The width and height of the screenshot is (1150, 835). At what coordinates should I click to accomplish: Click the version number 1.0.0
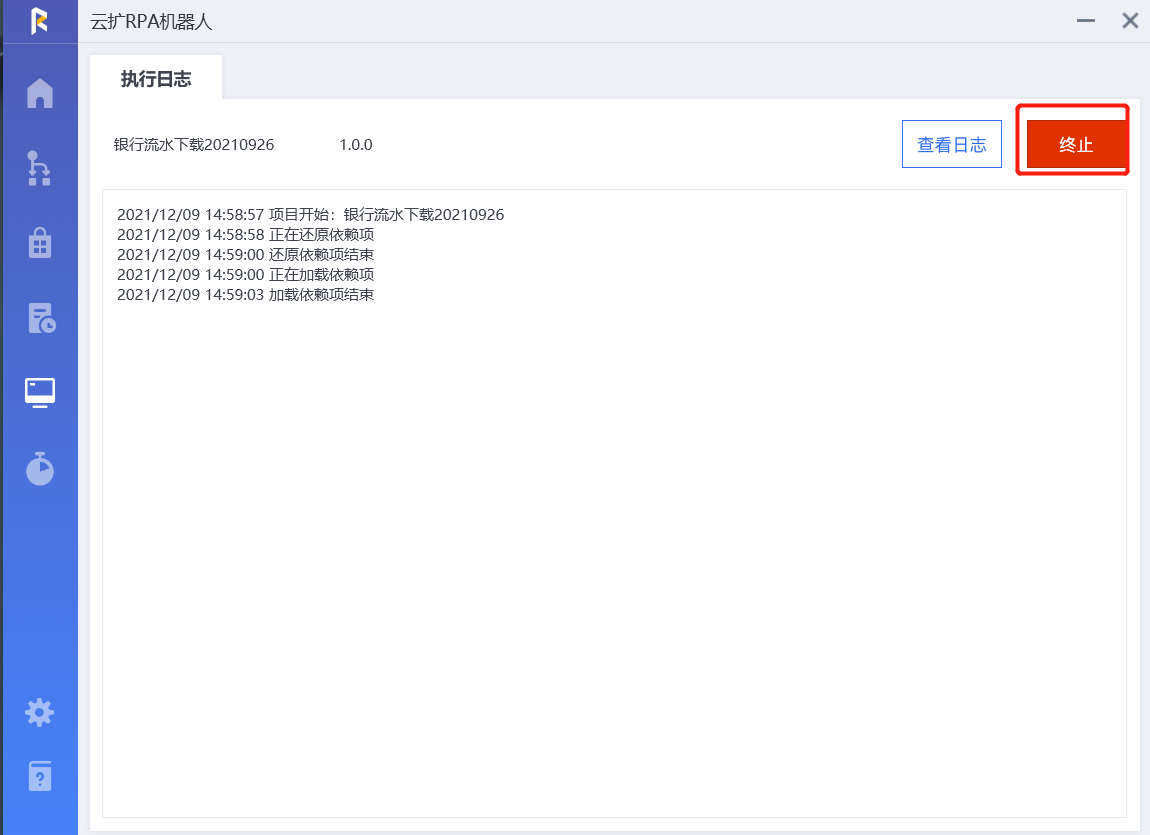pos(355,145)
